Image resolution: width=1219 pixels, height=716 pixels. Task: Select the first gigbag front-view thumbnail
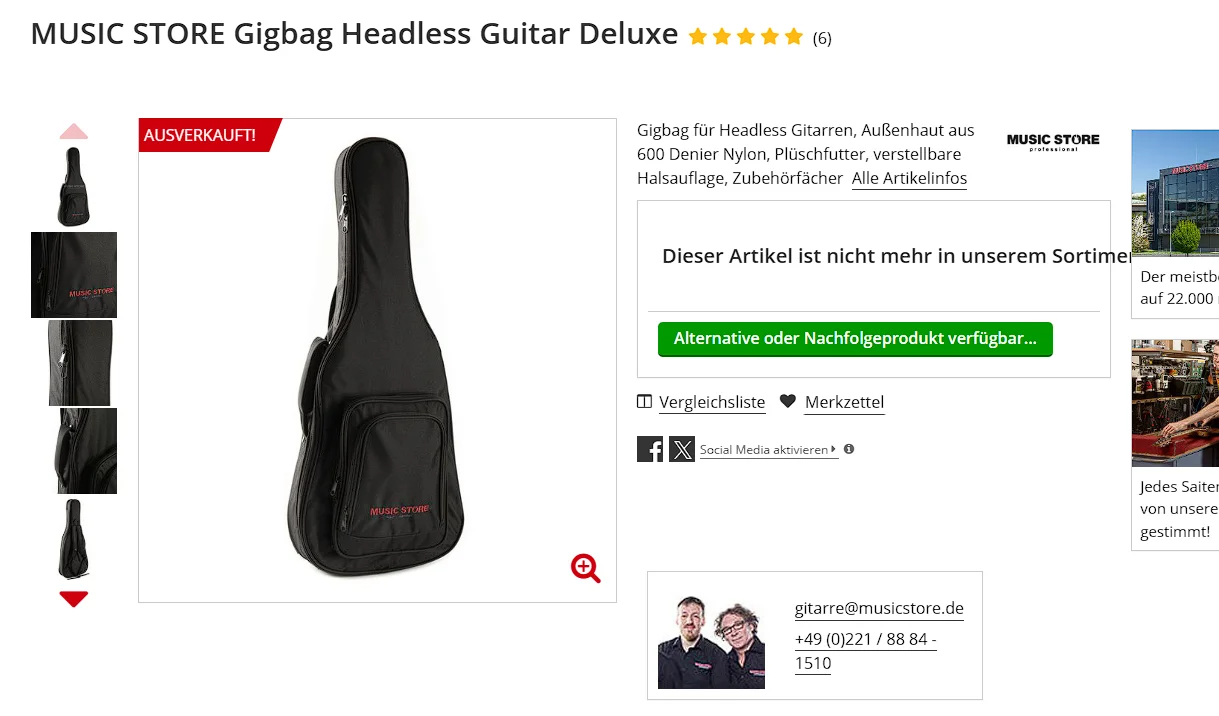click(74, 187)
